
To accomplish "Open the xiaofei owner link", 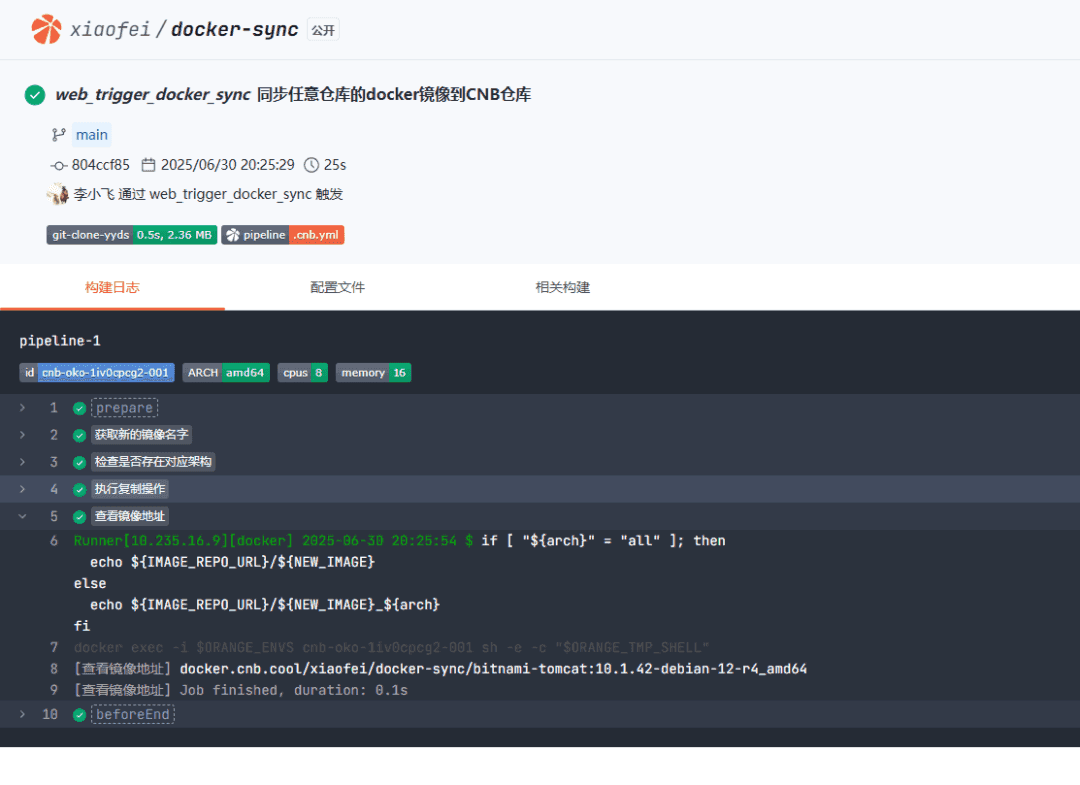I will tap(110, 30).
